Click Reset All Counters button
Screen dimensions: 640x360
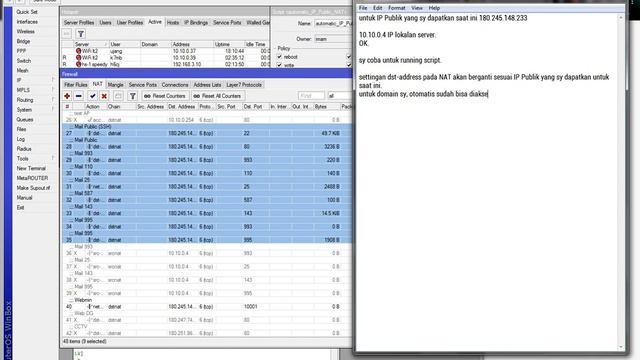(218, 96)
